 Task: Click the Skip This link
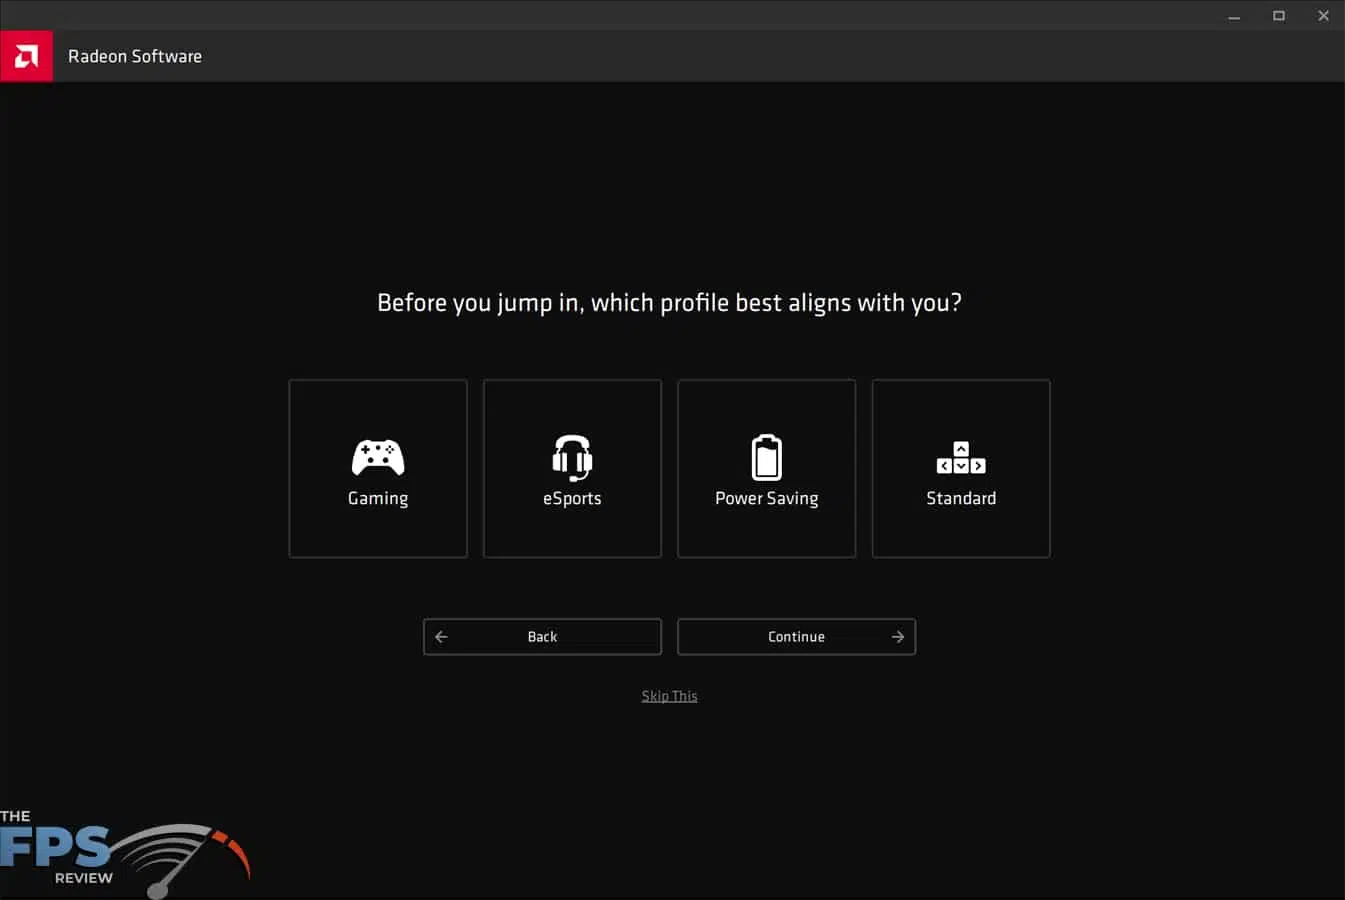[x=669, y=696]
